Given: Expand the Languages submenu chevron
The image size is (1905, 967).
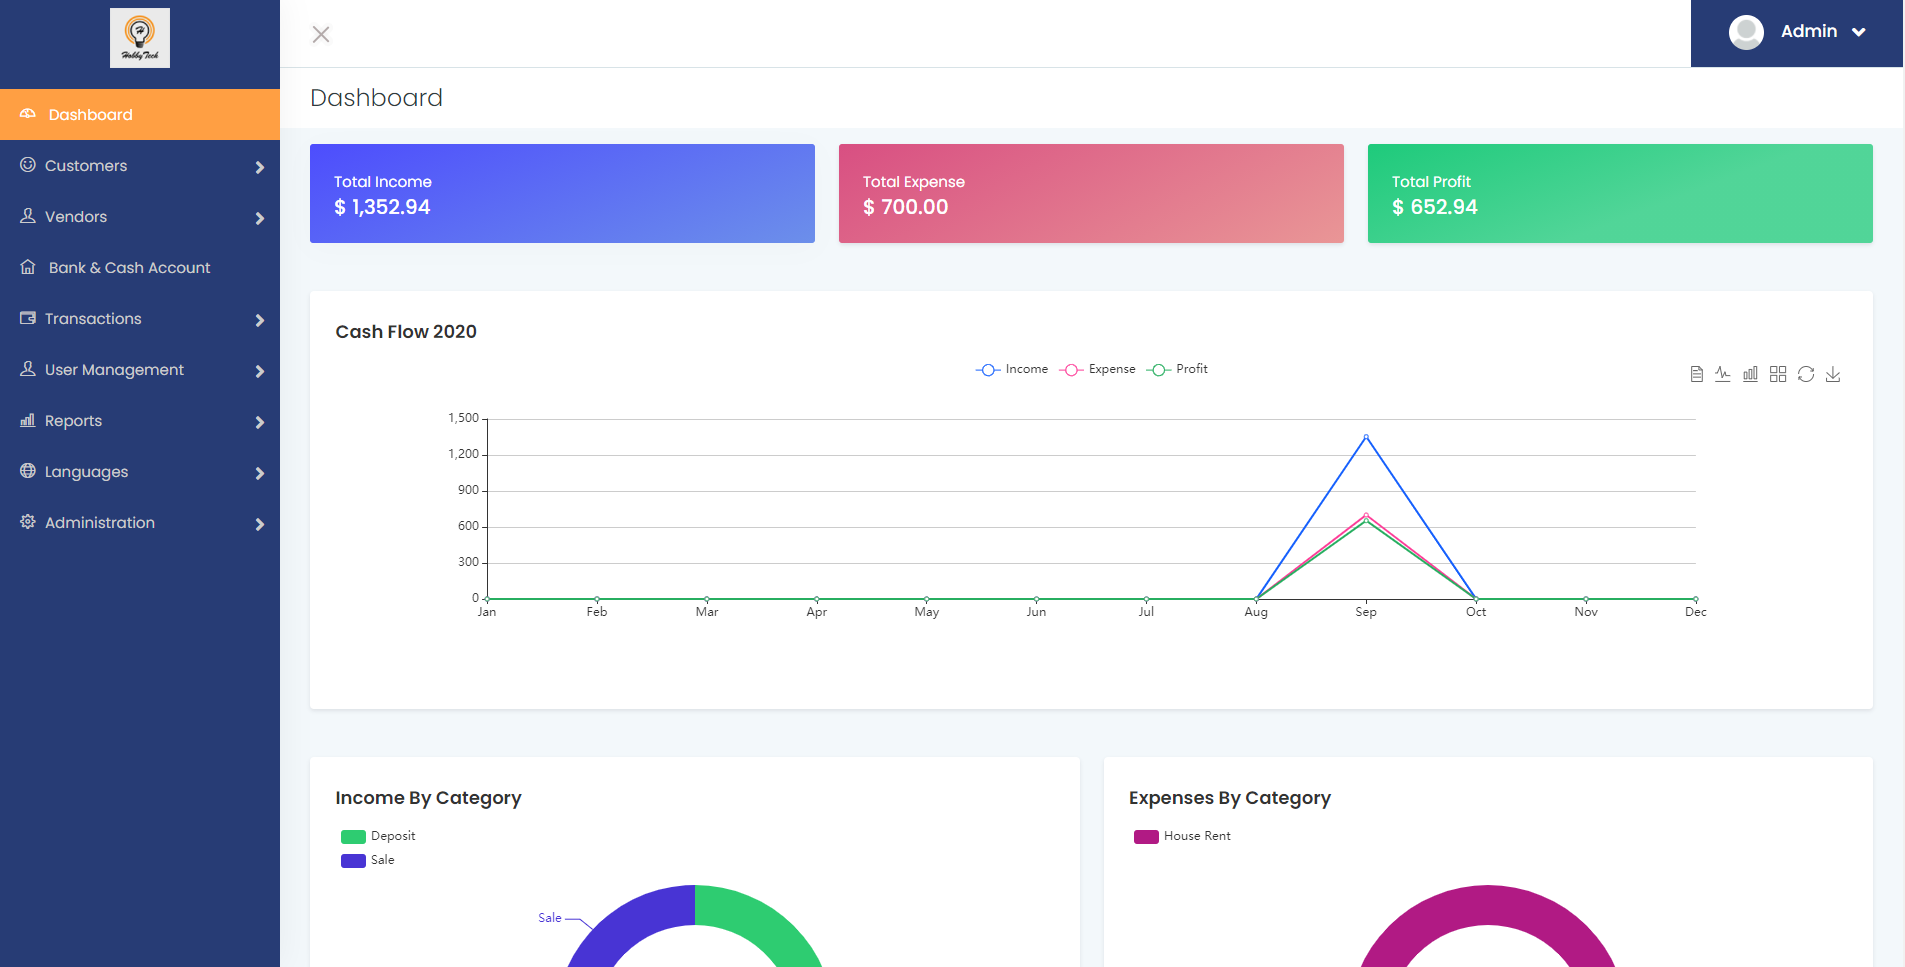Looking at the screenshot, I should tap(260, 473).
